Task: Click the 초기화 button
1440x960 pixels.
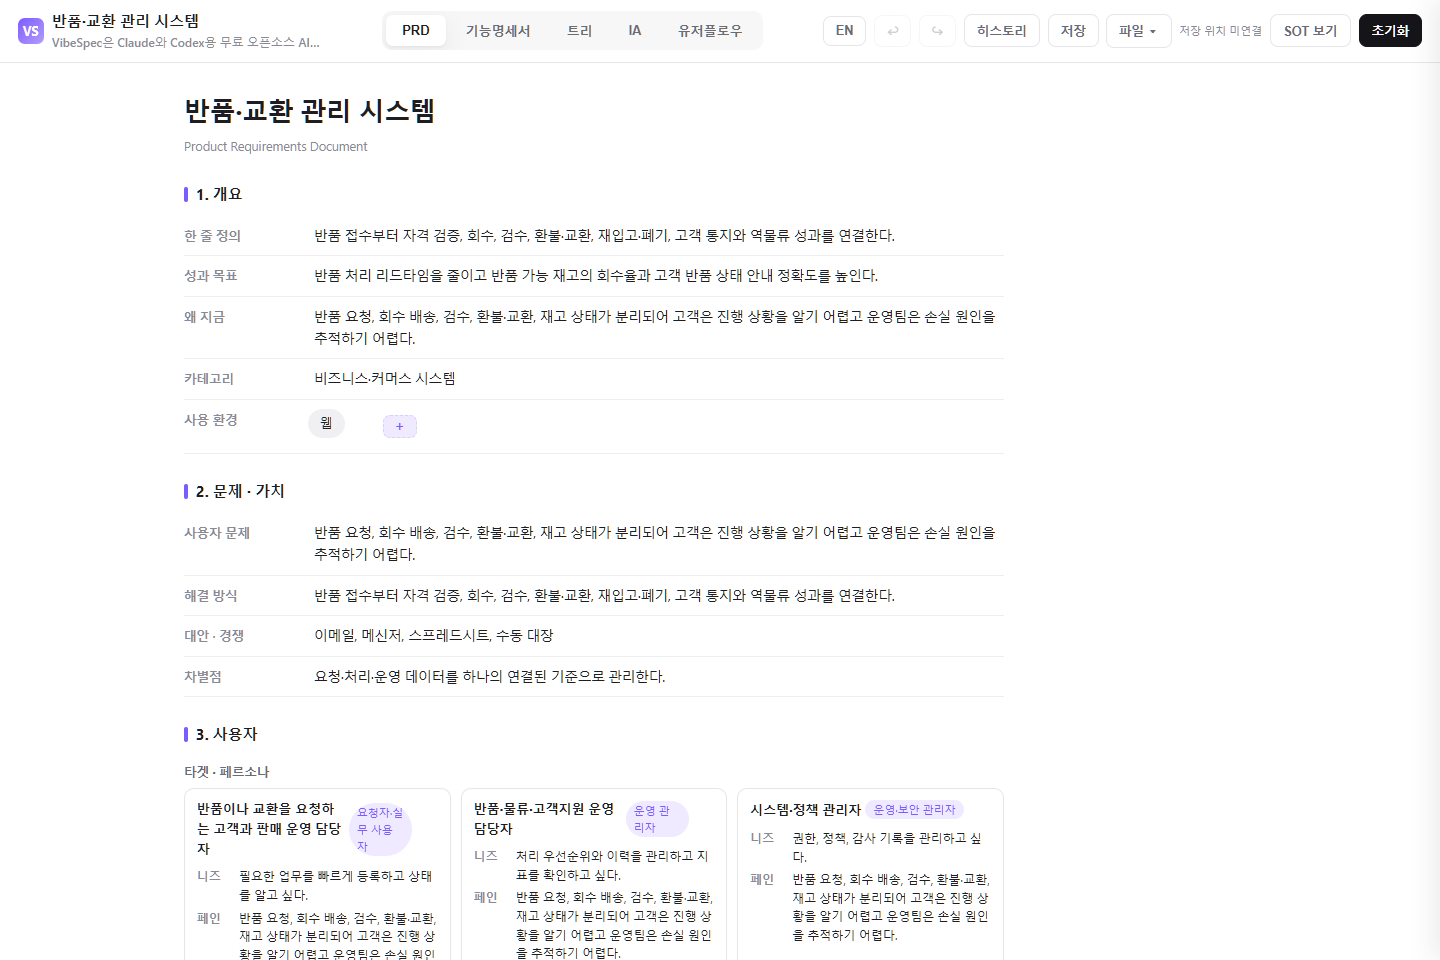Action: point(1390,31)
